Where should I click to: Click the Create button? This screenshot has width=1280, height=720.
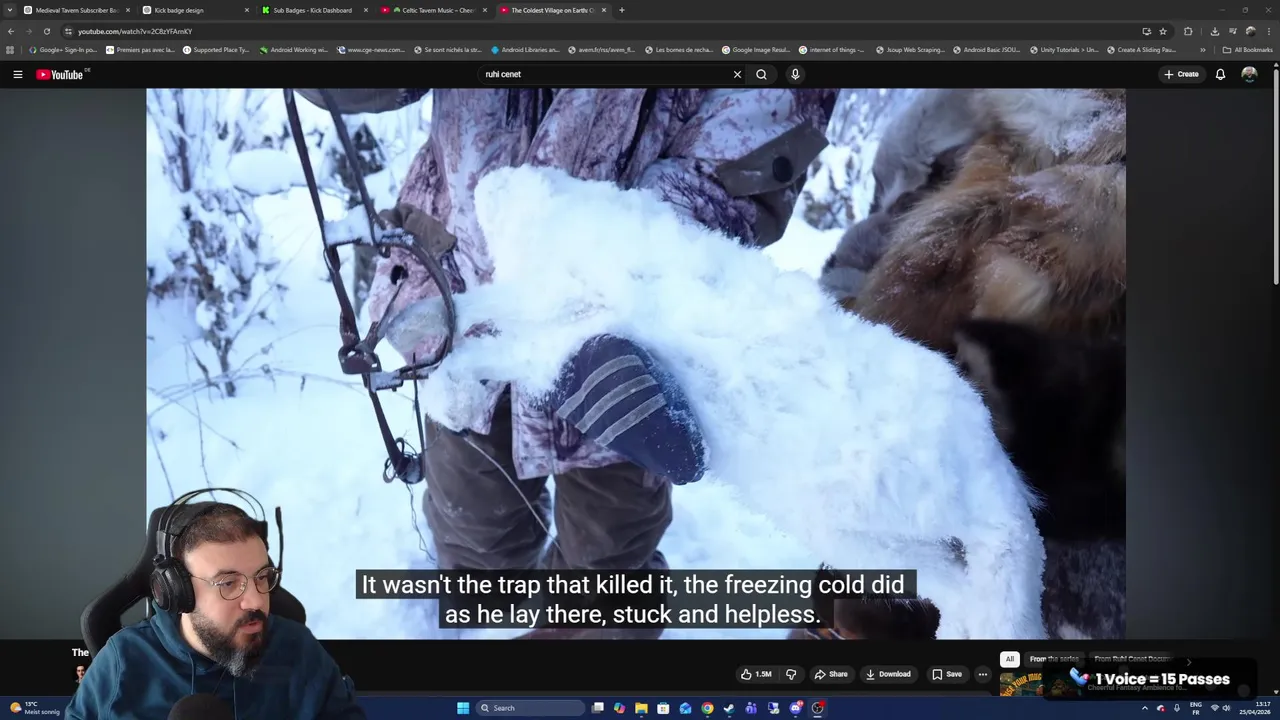pos(1181,74)
